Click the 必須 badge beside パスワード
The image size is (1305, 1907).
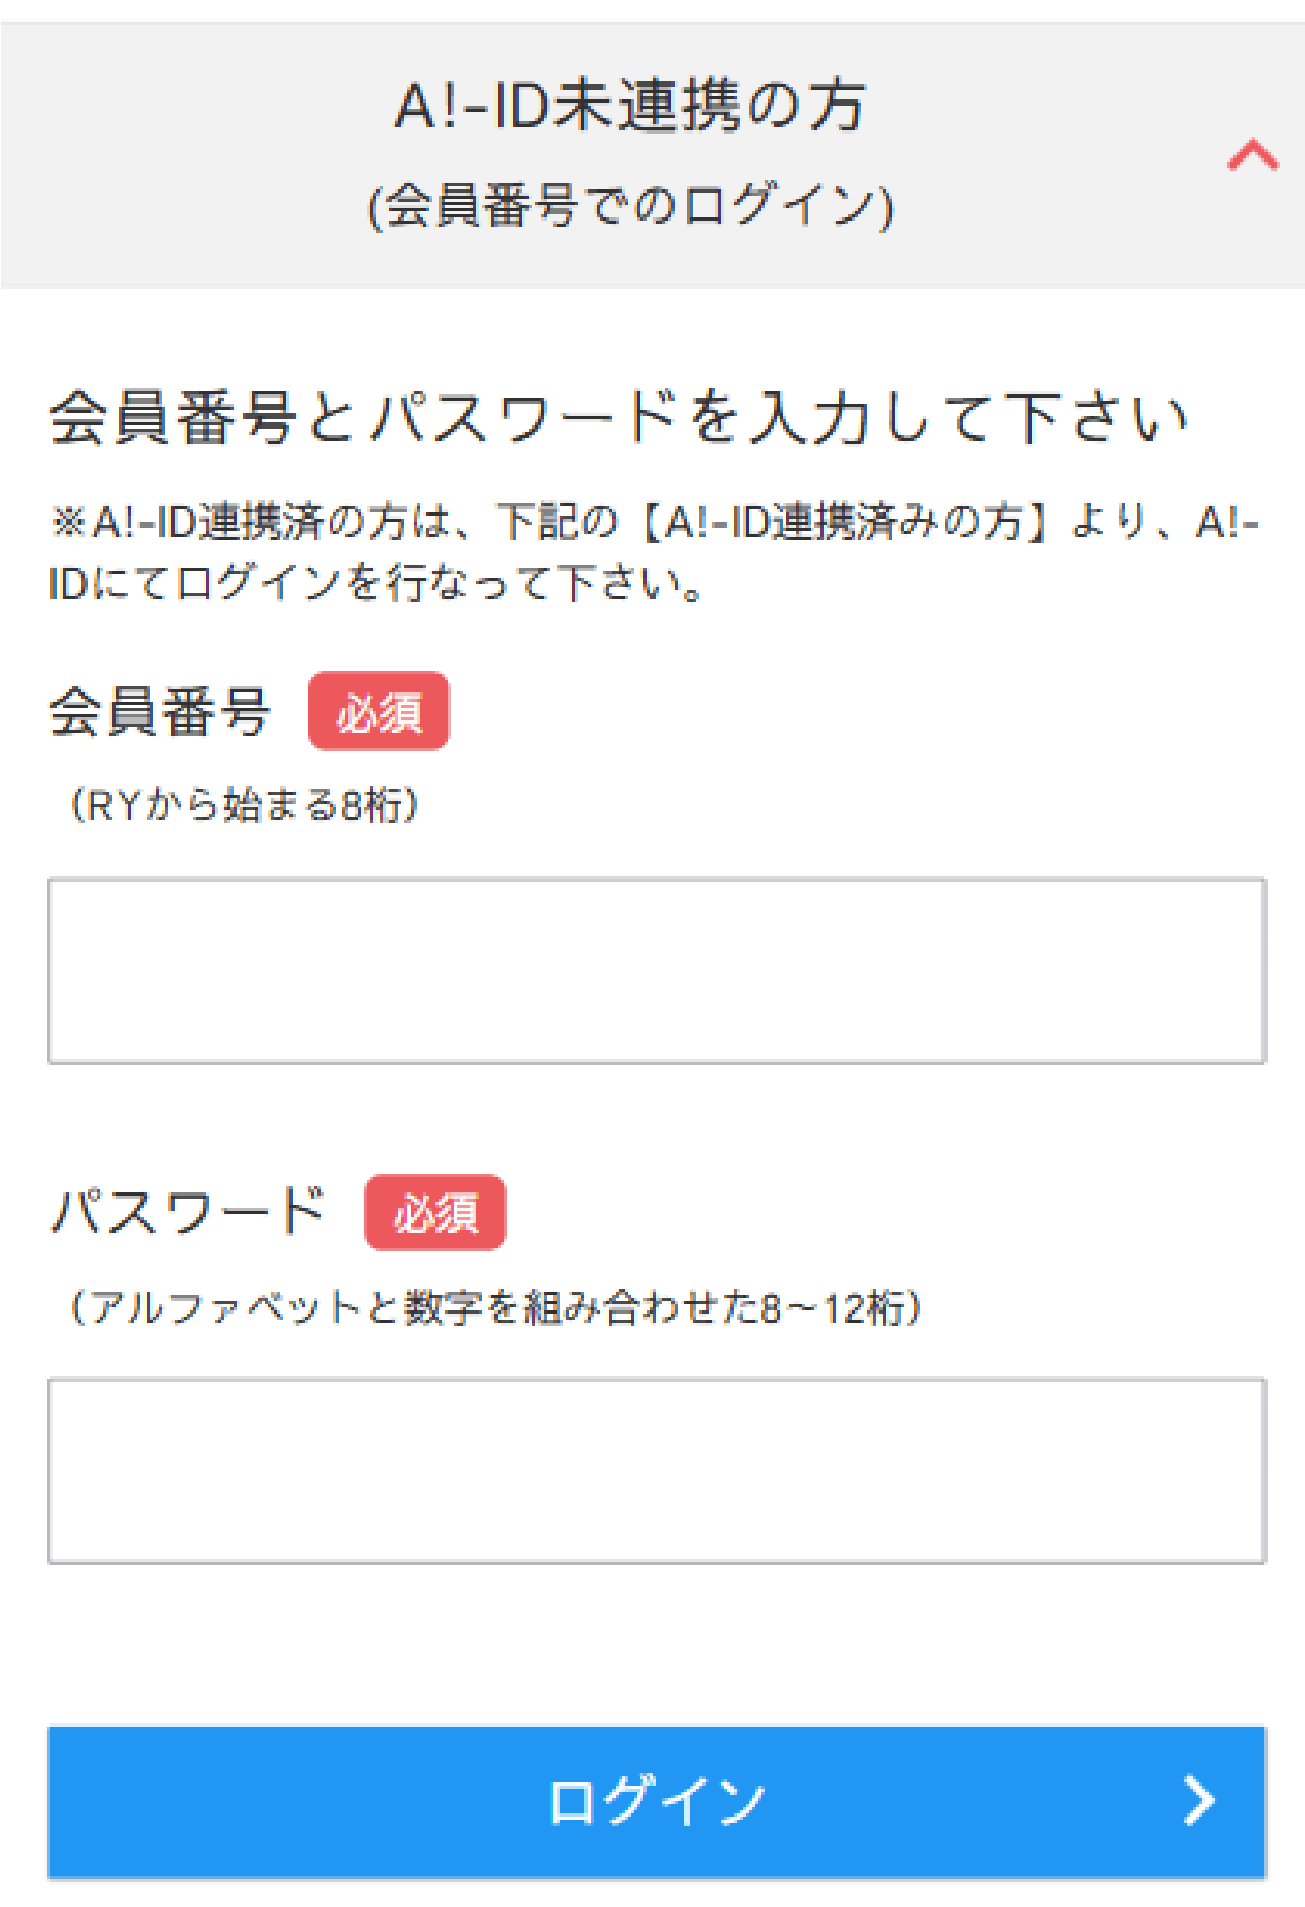point(435,1212)
